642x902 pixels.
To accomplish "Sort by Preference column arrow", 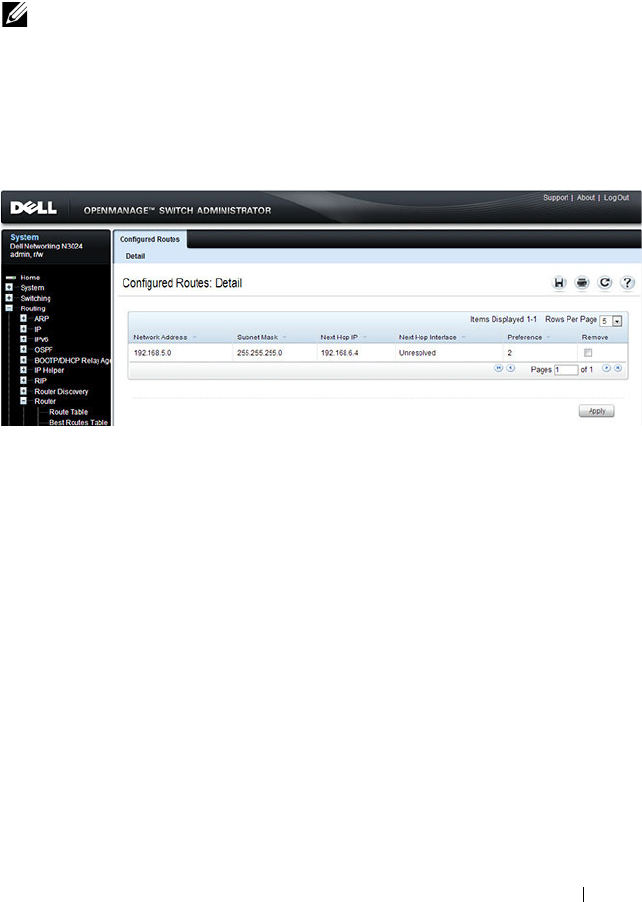I will (x=548, y=337).
